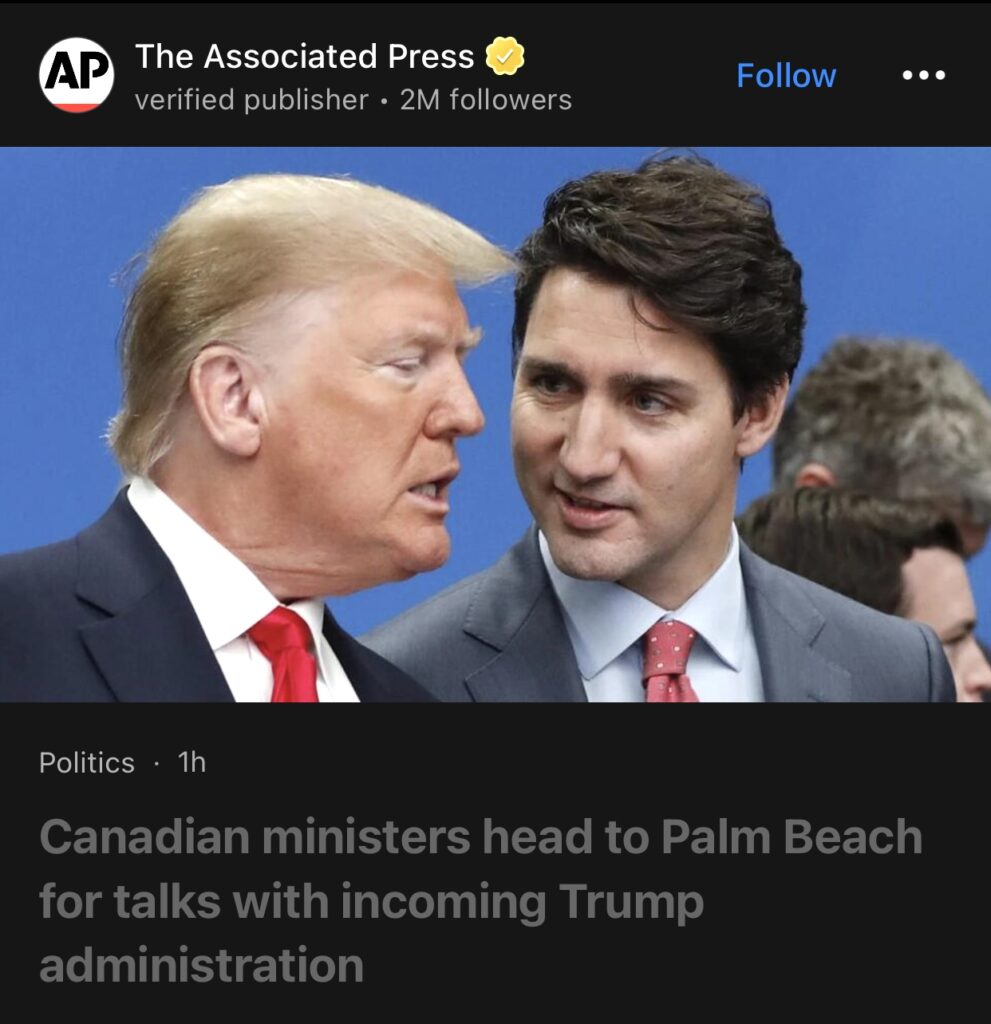
Task: Tap the left man's red tie in photo
Action: [285, 654]
